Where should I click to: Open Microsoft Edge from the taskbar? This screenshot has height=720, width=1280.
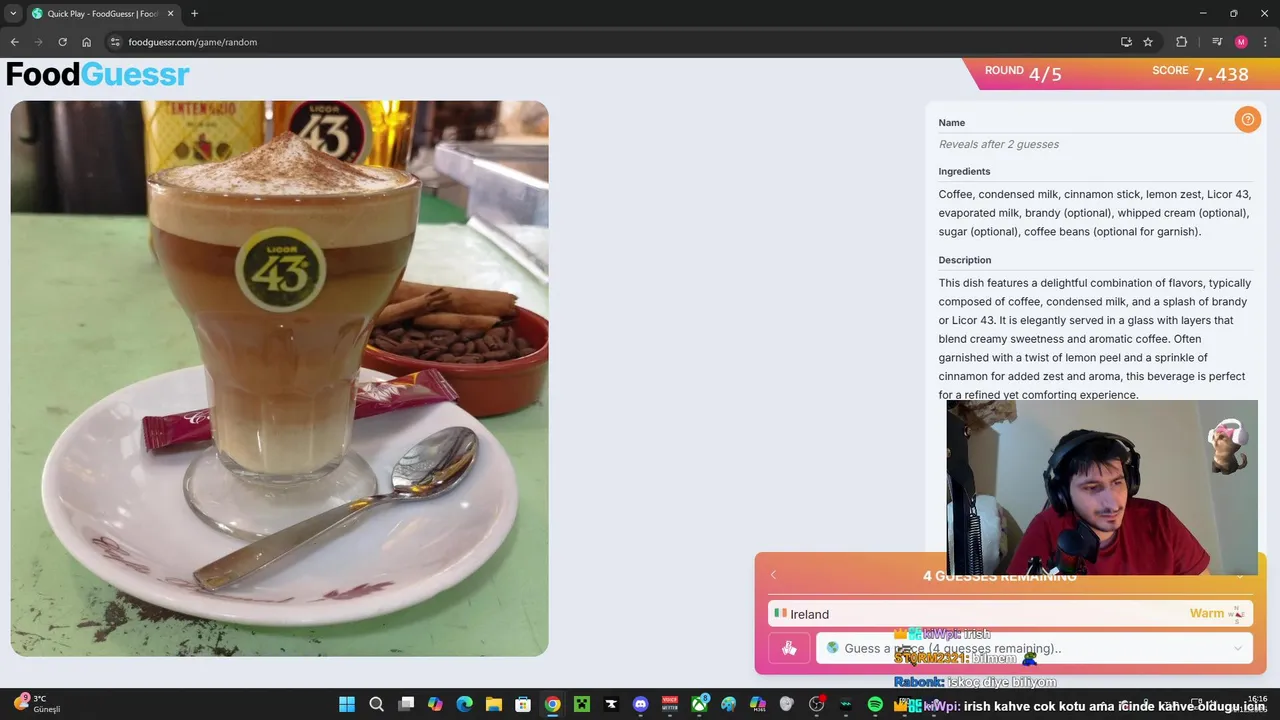pyautogui.click(x=464, y=704)
